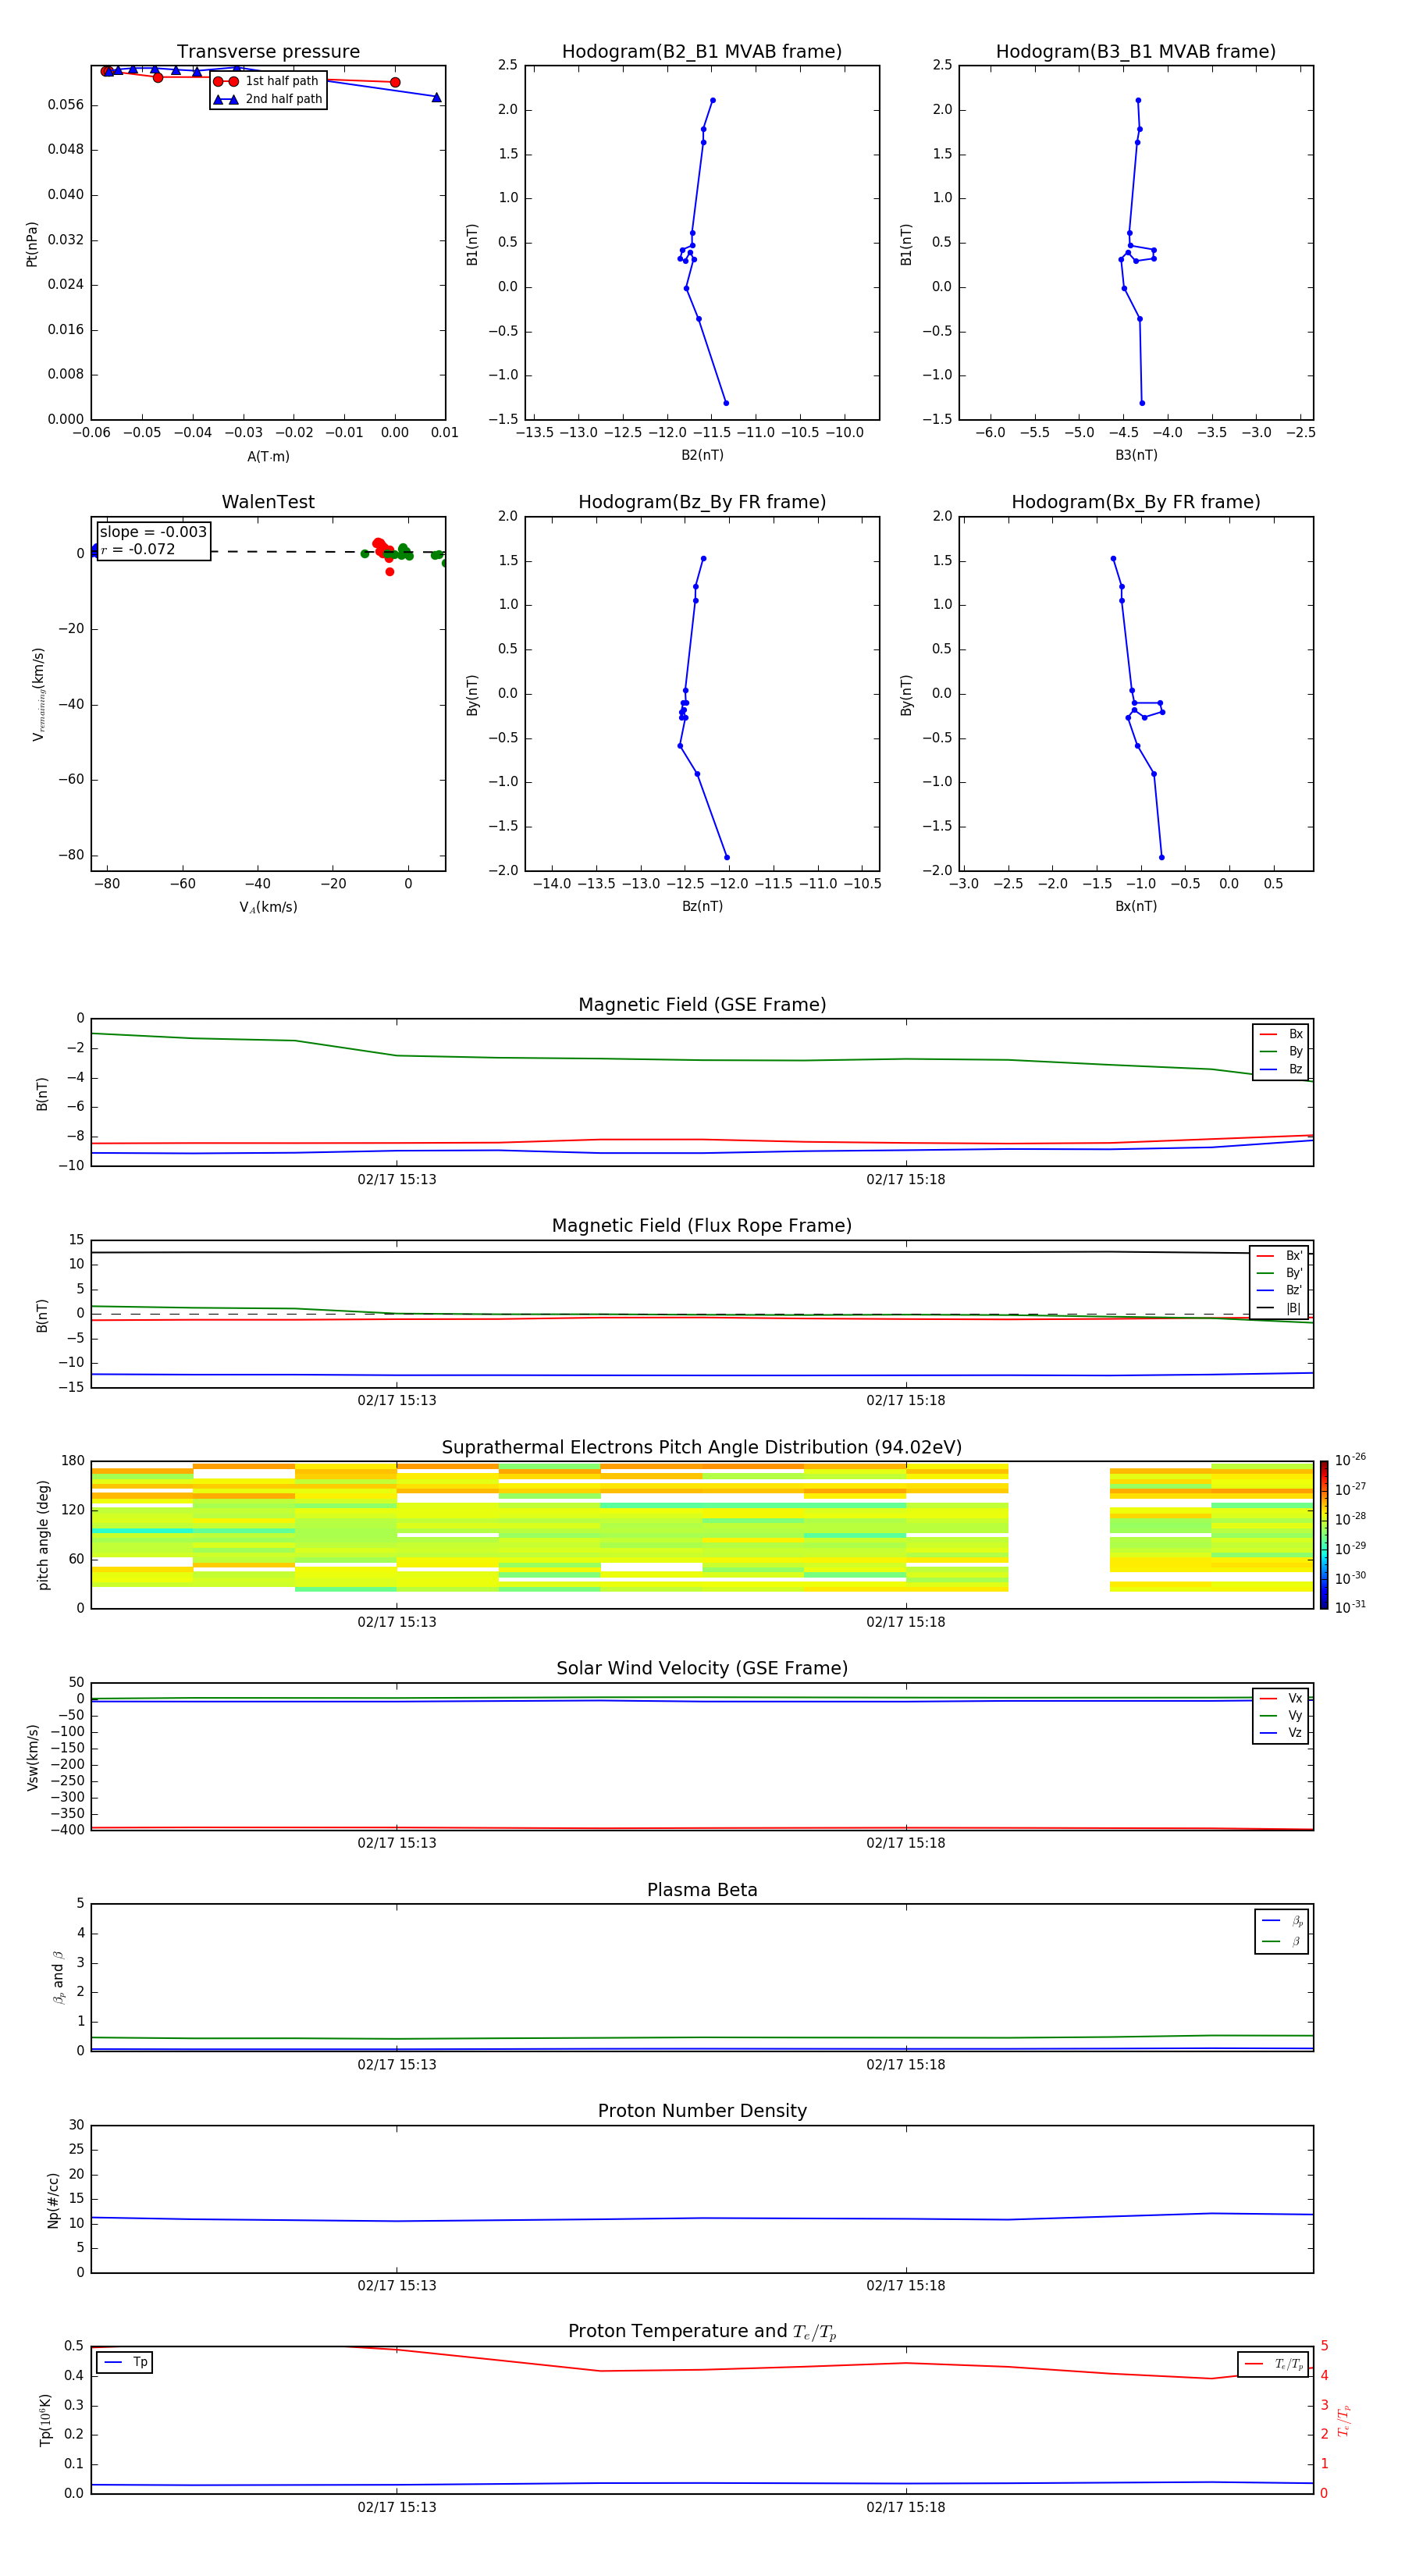Click the pitch angle color scale bar
1405x2576 pixels.
pyautogui.click(x=1324, y=1535)
